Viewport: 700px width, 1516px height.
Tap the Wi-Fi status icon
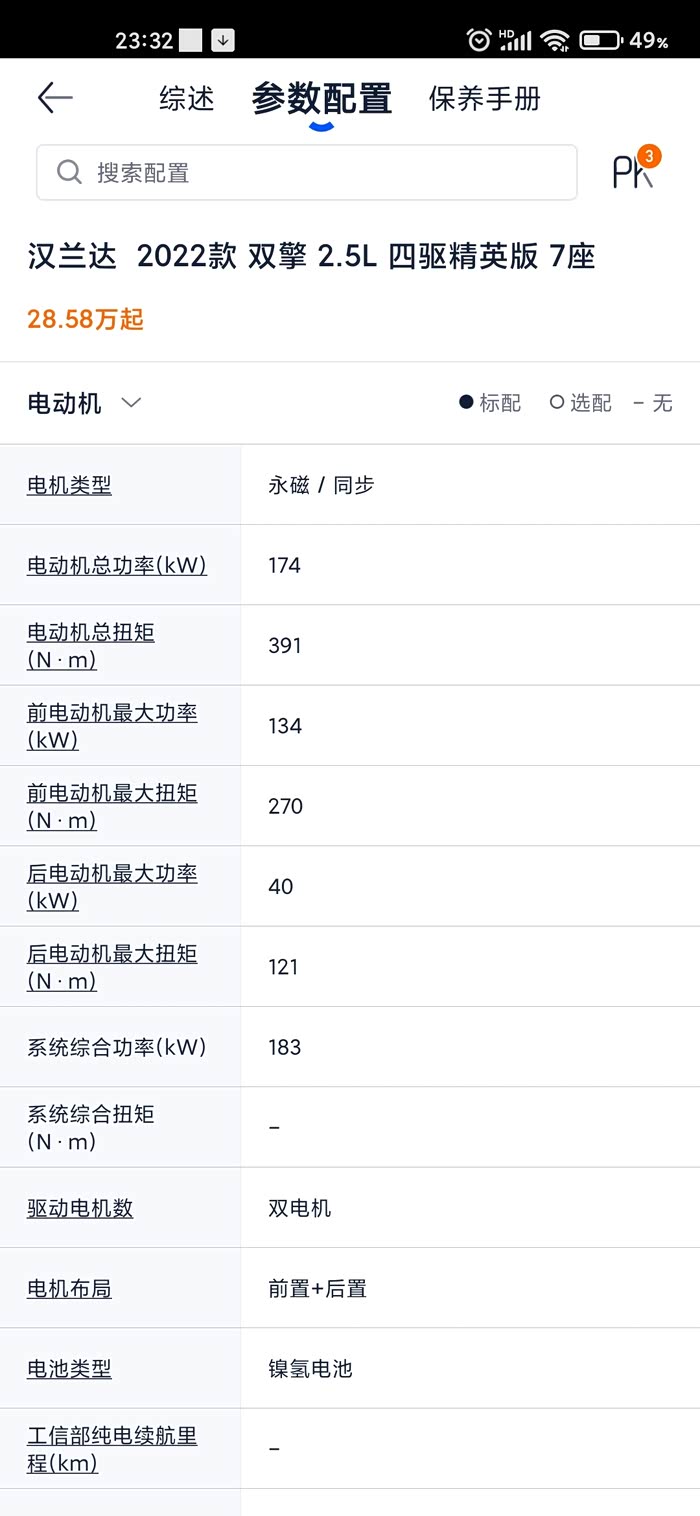[x=553, y=40]
